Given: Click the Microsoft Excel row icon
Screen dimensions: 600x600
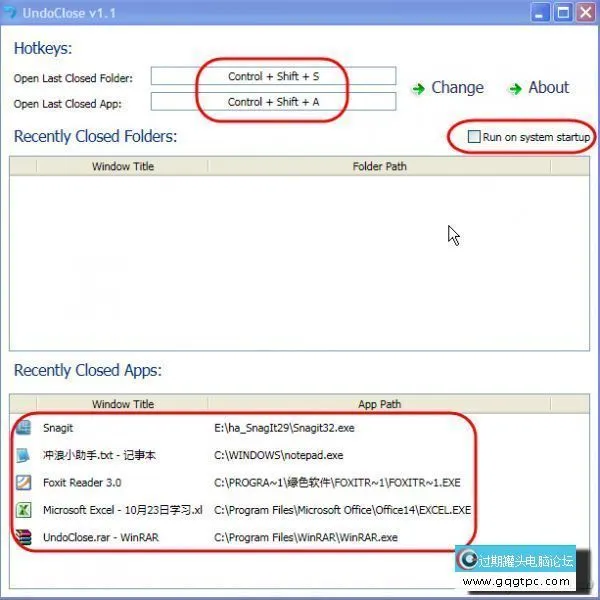Looking at the screenshot, I should coord(24,510).
